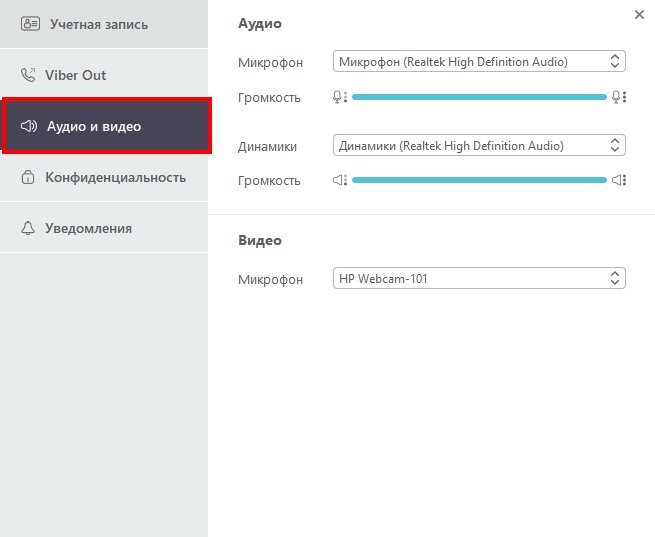The height and width of the screenshot is (537, 655).
Task: Click the microphone volume slider bar
Action: (x=479, y=97)
